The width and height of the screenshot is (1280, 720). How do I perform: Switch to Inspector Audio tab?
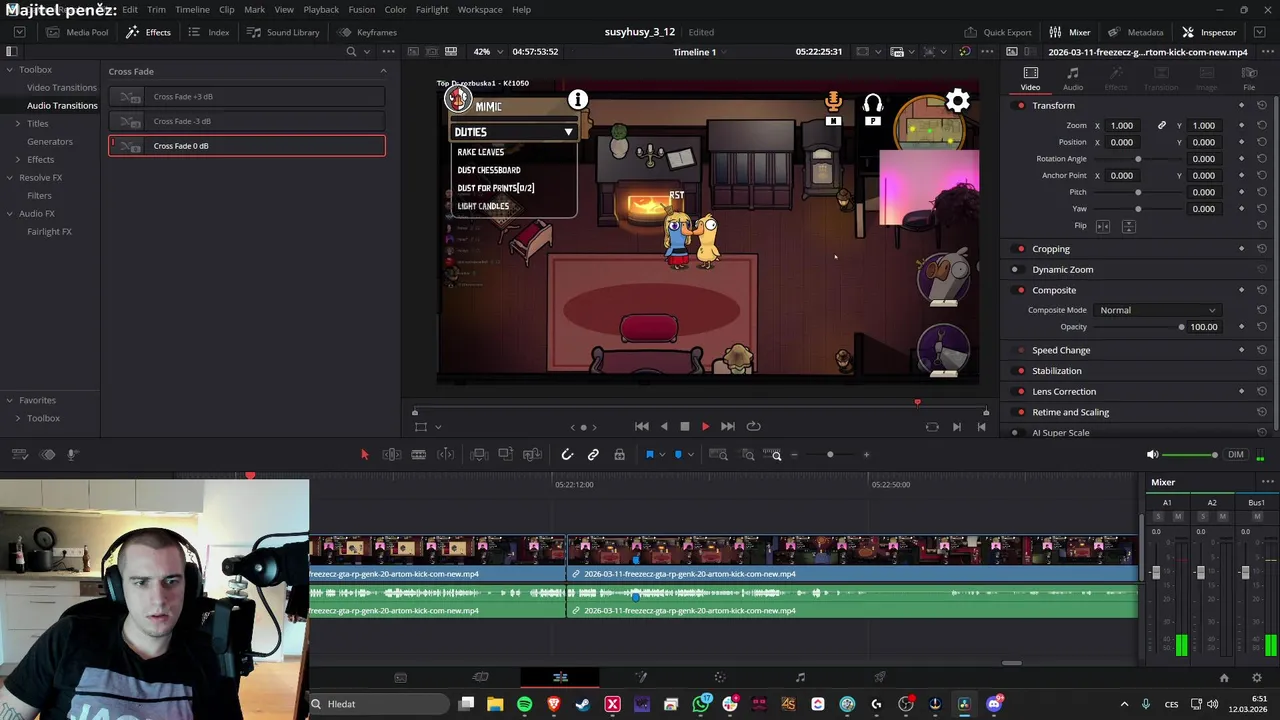click(1072, 79)
